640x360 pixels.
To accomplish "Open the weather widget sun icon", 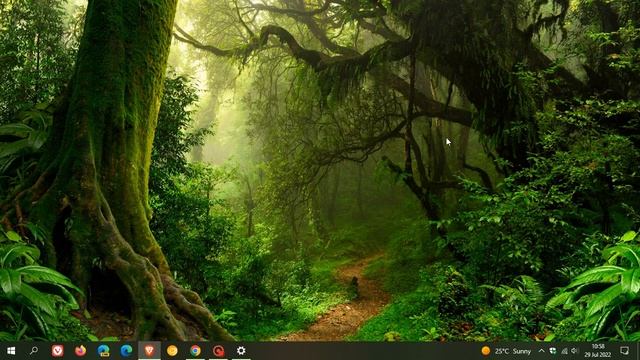I will pos(485,351).
